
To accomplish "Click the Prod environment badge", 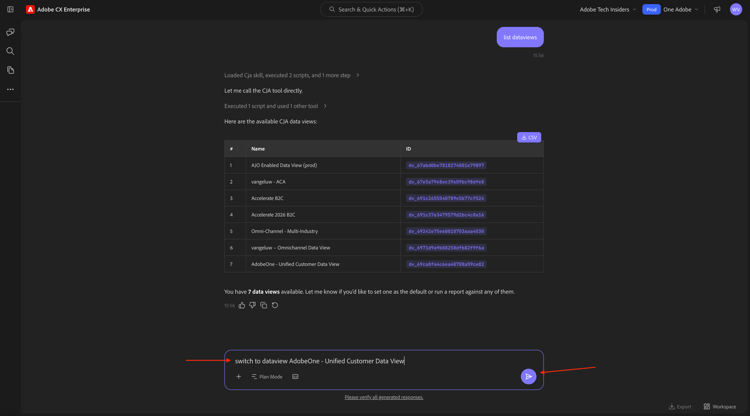I will click(x=651, y=10).
